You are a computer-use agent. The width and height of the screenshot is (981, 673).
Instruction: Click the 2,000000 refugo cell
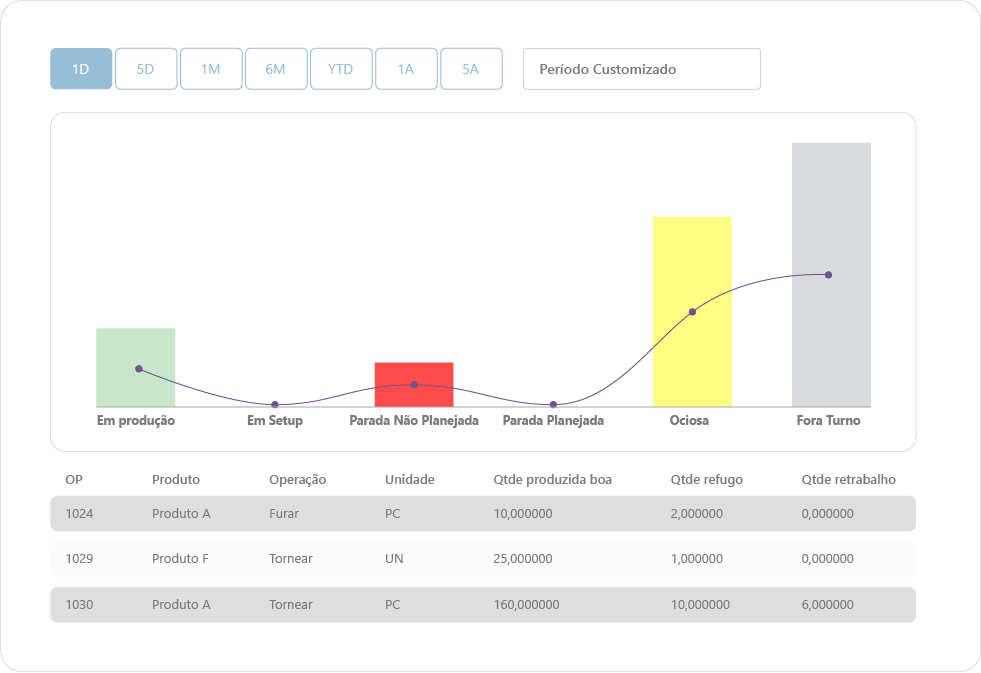697,514
